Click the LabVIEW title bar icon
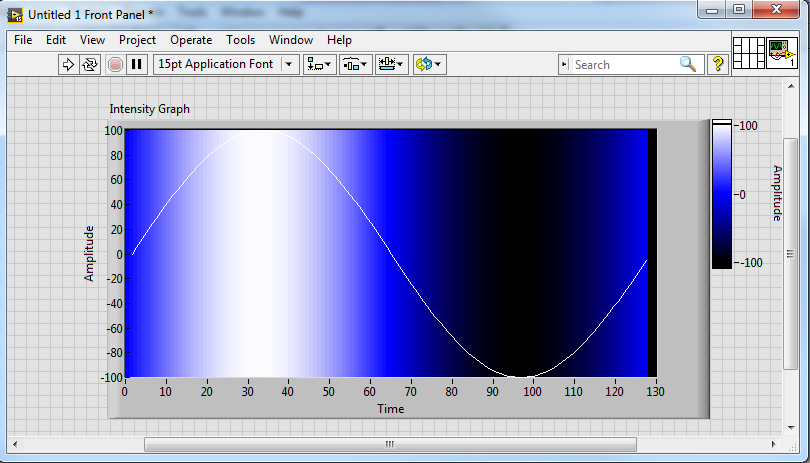 [14, 15]
